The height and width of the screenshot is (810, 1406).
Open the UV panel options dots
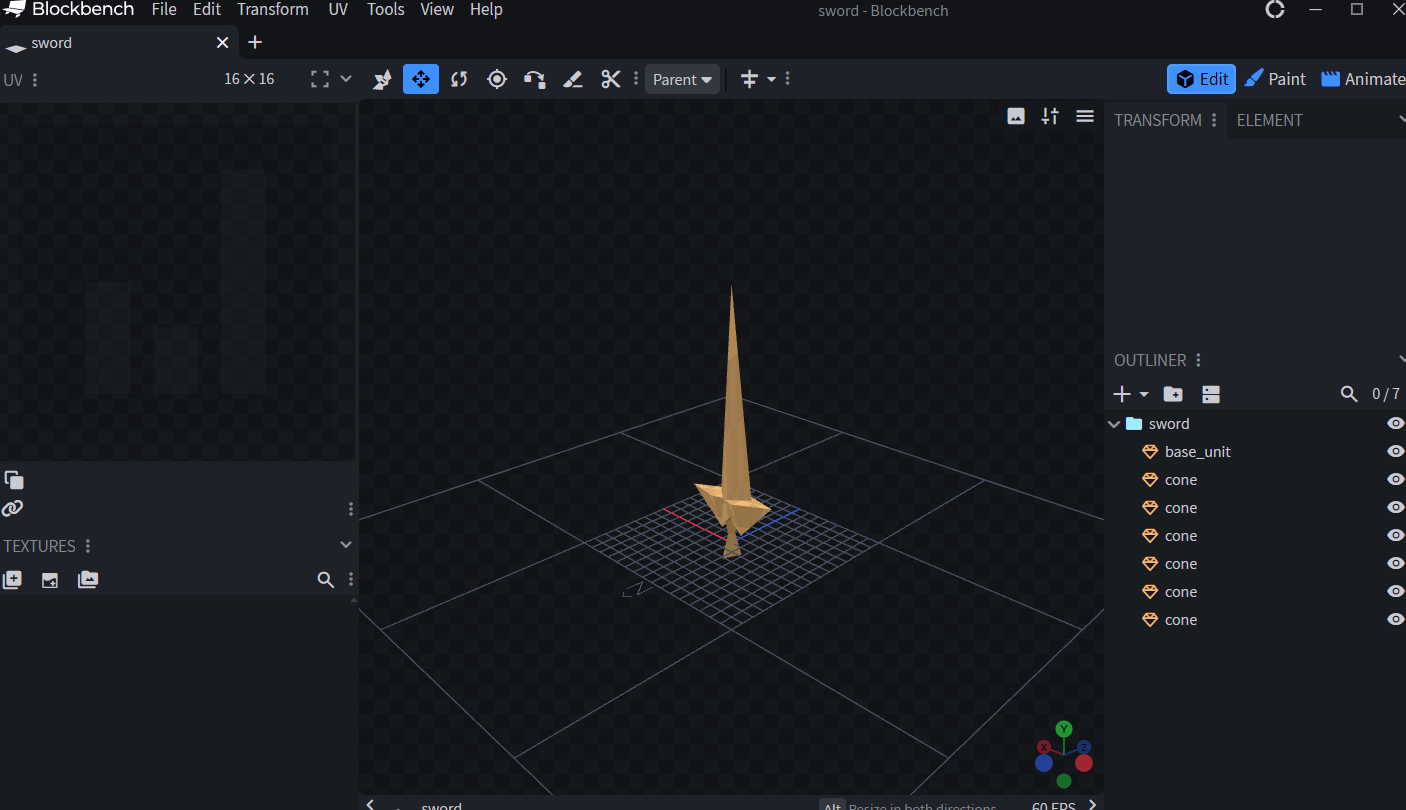35,80
